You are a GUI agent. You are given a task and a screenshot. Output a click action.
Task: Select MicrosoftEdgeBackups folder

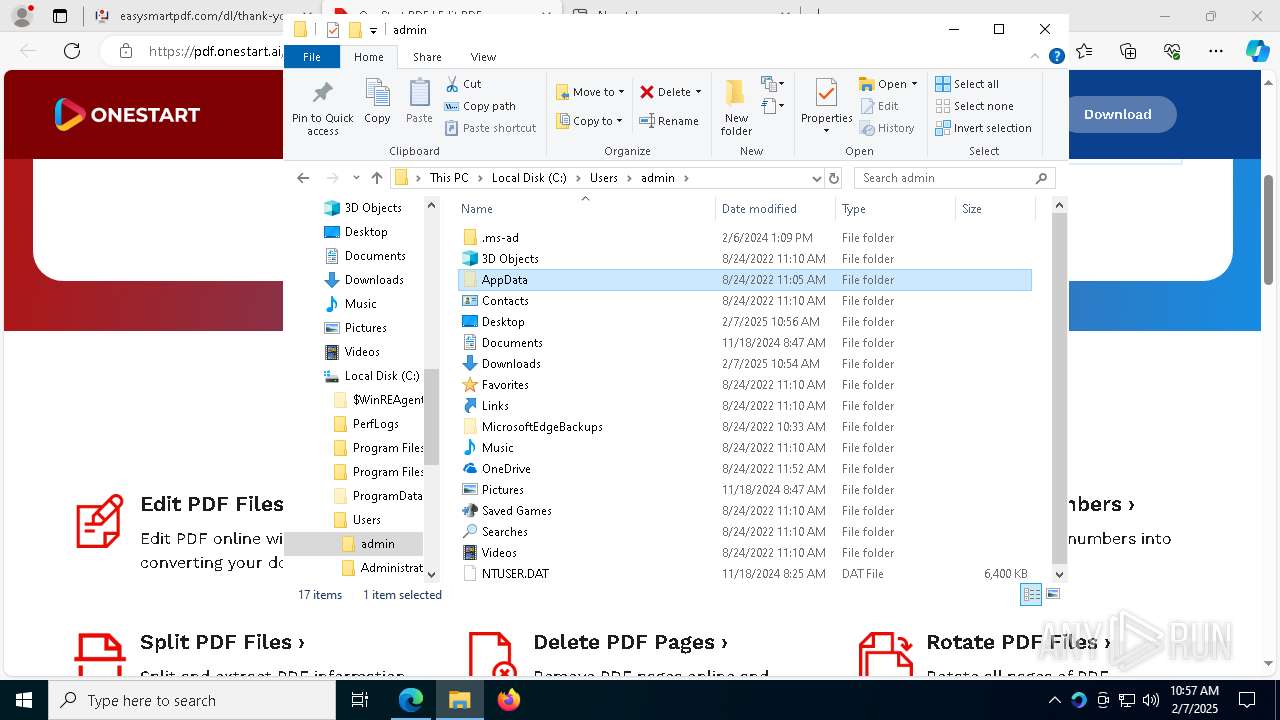pos(744,427)
